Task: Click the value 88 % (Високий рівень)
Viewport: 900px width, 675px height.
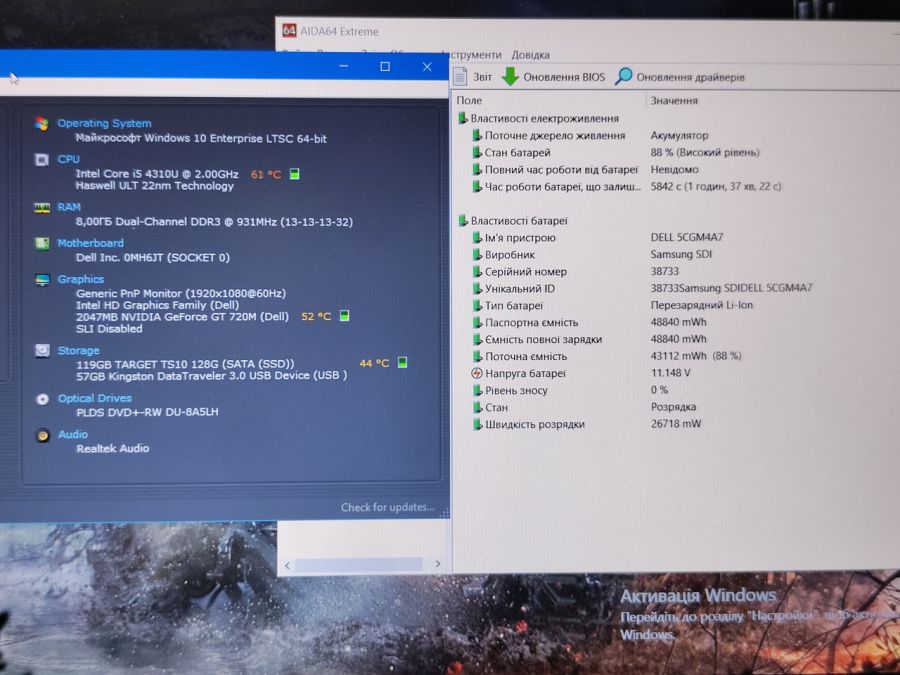Action: tap(705, 152)
